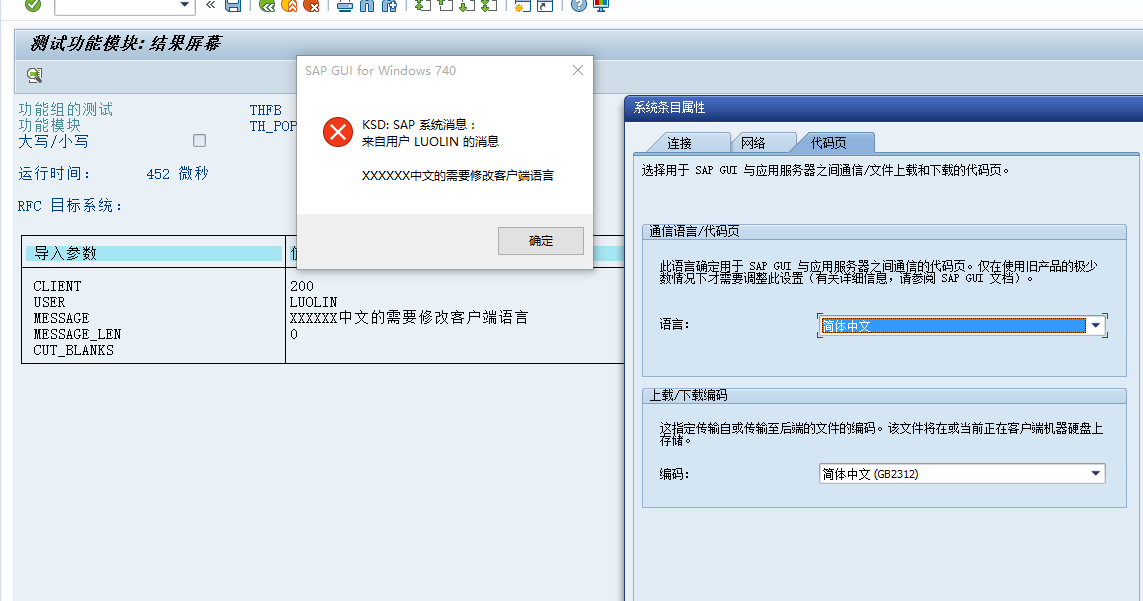Click the 确定 button in message dialog
This screenshot has width=1143, height=601.
coord(540,240)
